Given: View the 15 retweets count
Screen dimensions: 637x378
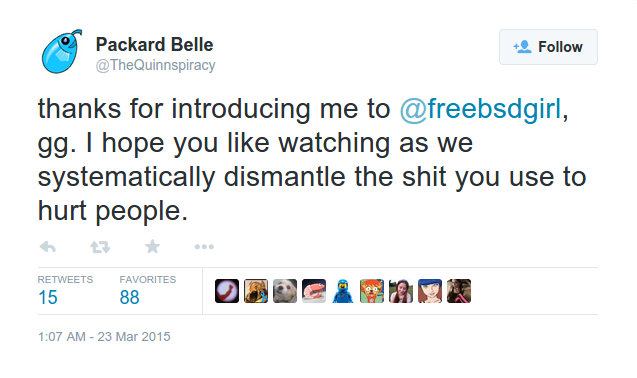Looking at the screenshot, I should pos(48,298).
